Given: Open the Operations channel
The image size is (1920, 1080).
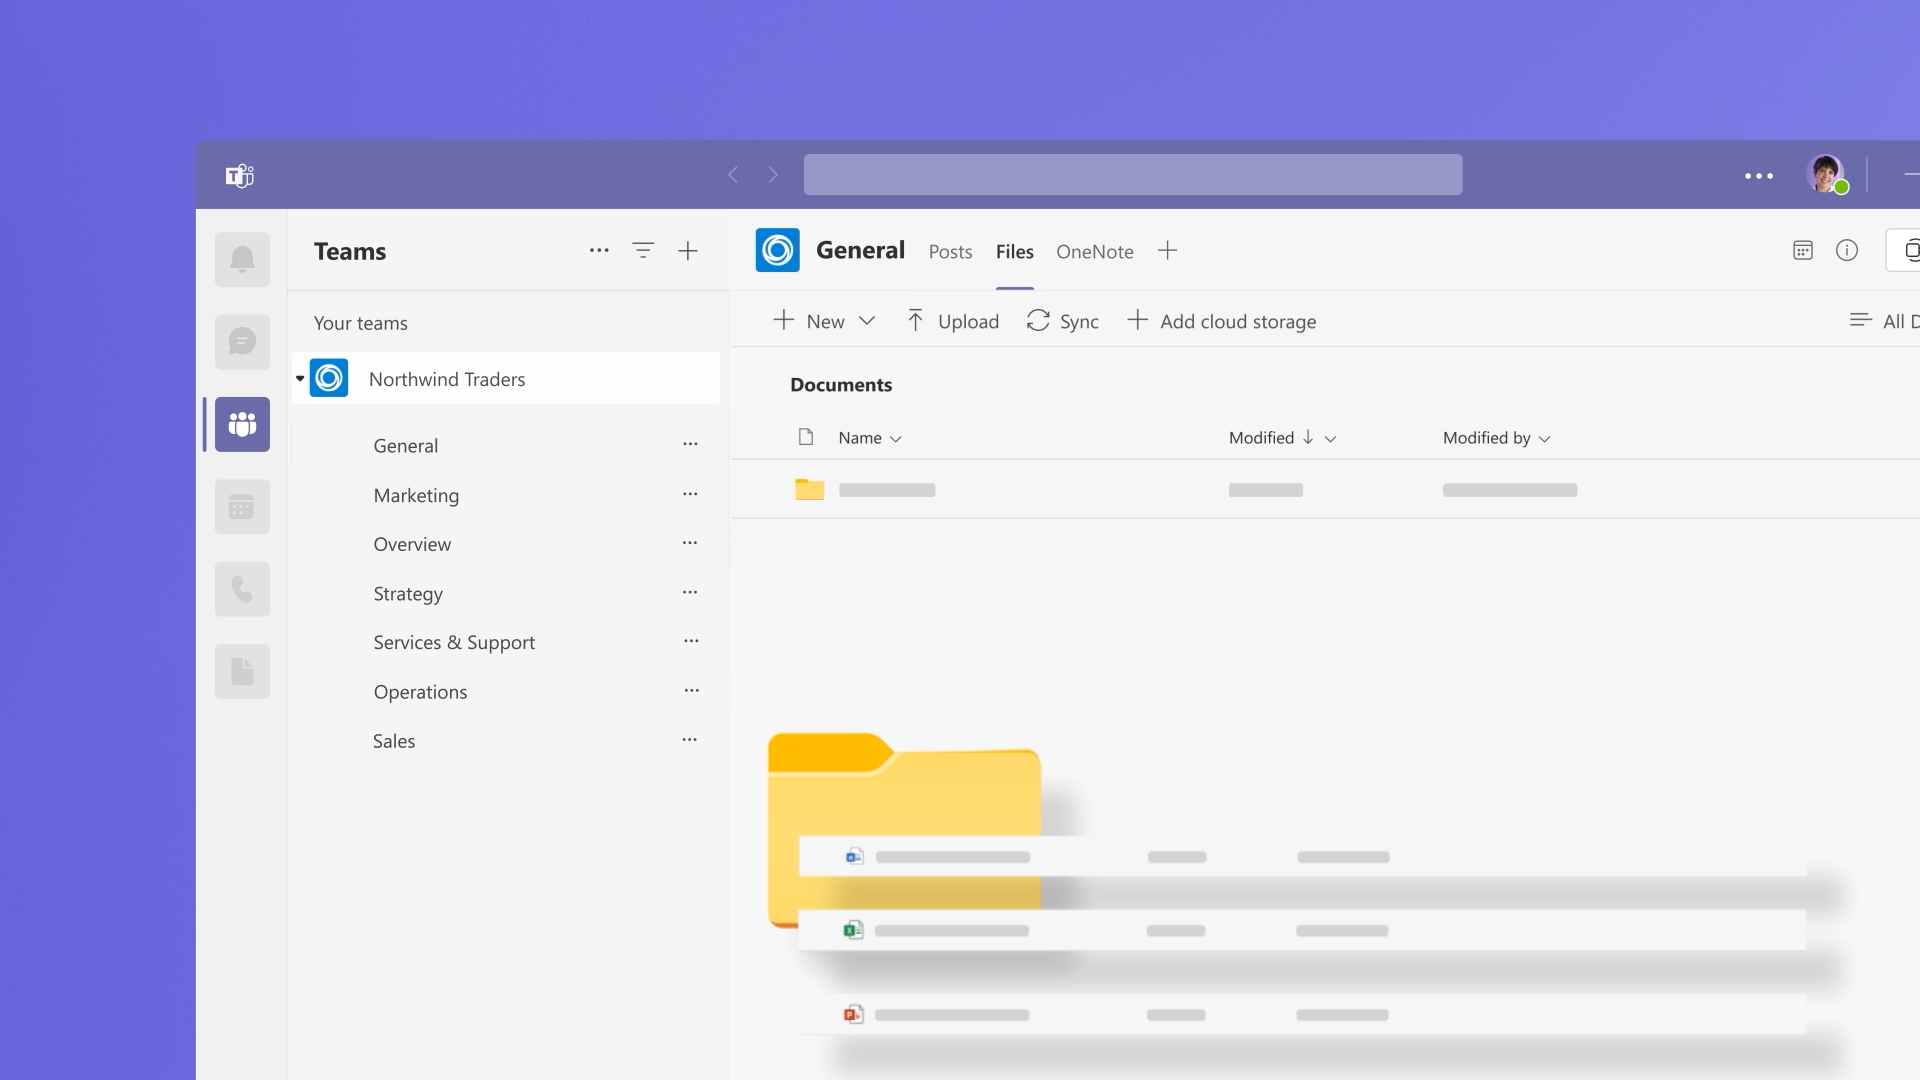Looking at the screenshot, I should point(420,692).
